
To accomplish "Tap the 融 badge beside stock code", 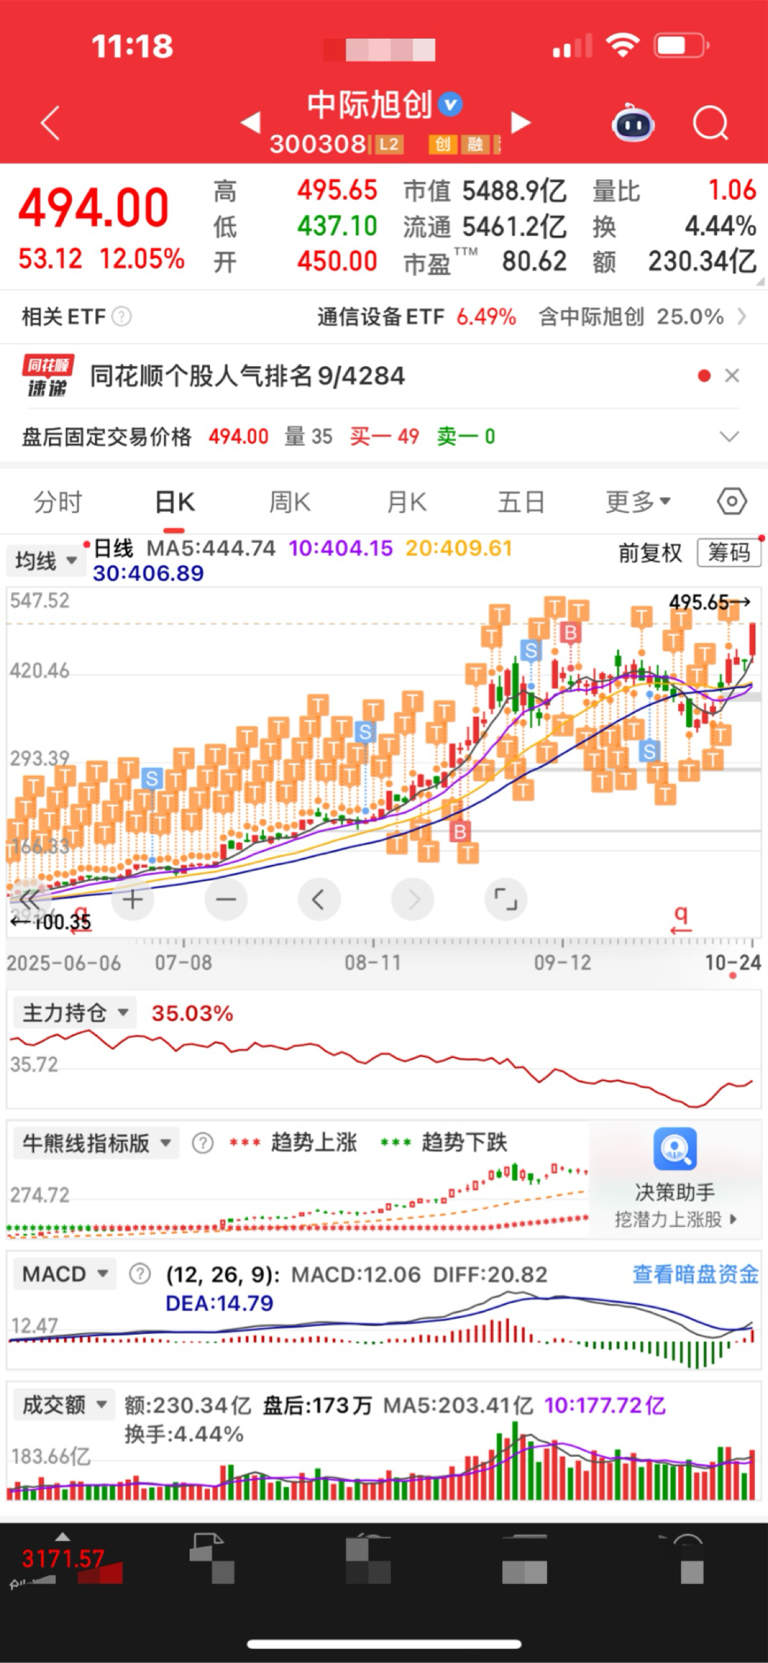I will (475, 144).
